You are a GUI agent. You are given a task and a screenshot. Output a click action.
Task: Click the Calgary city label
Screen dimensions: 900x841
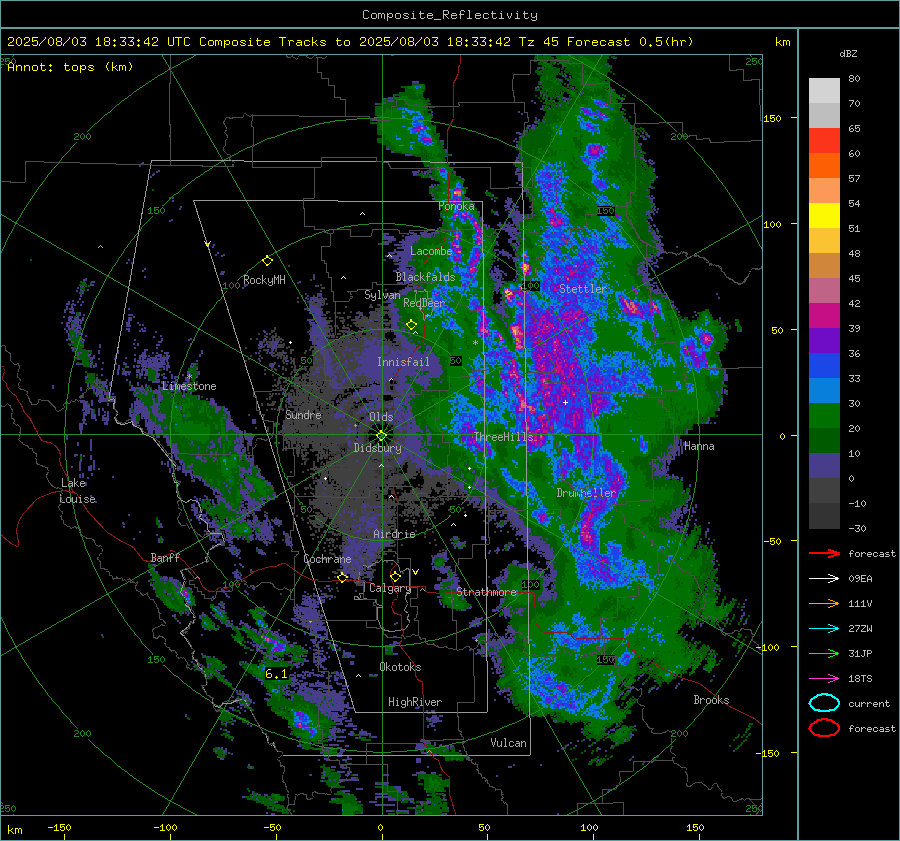(x=390, y=588)
